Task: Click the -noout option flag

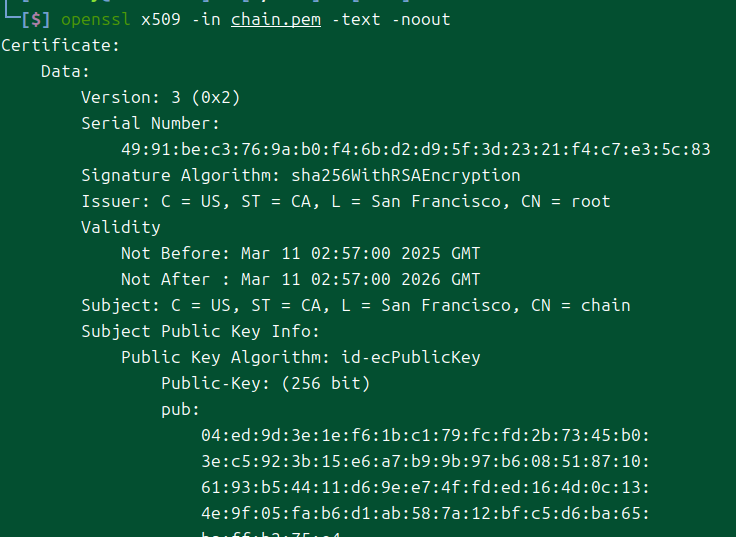Action: click(x=421, y=20)
